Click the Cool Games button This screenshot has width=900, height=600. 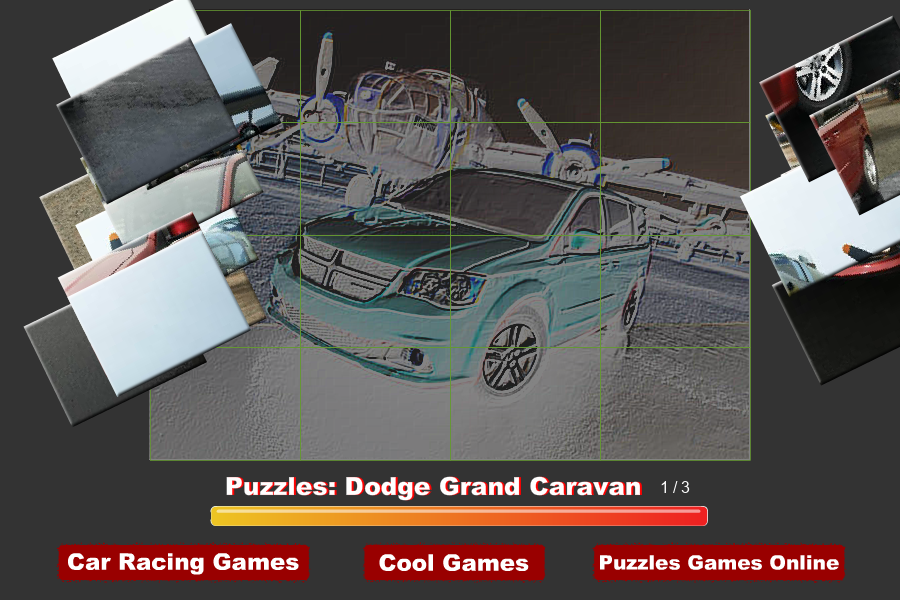click(453, 563)
